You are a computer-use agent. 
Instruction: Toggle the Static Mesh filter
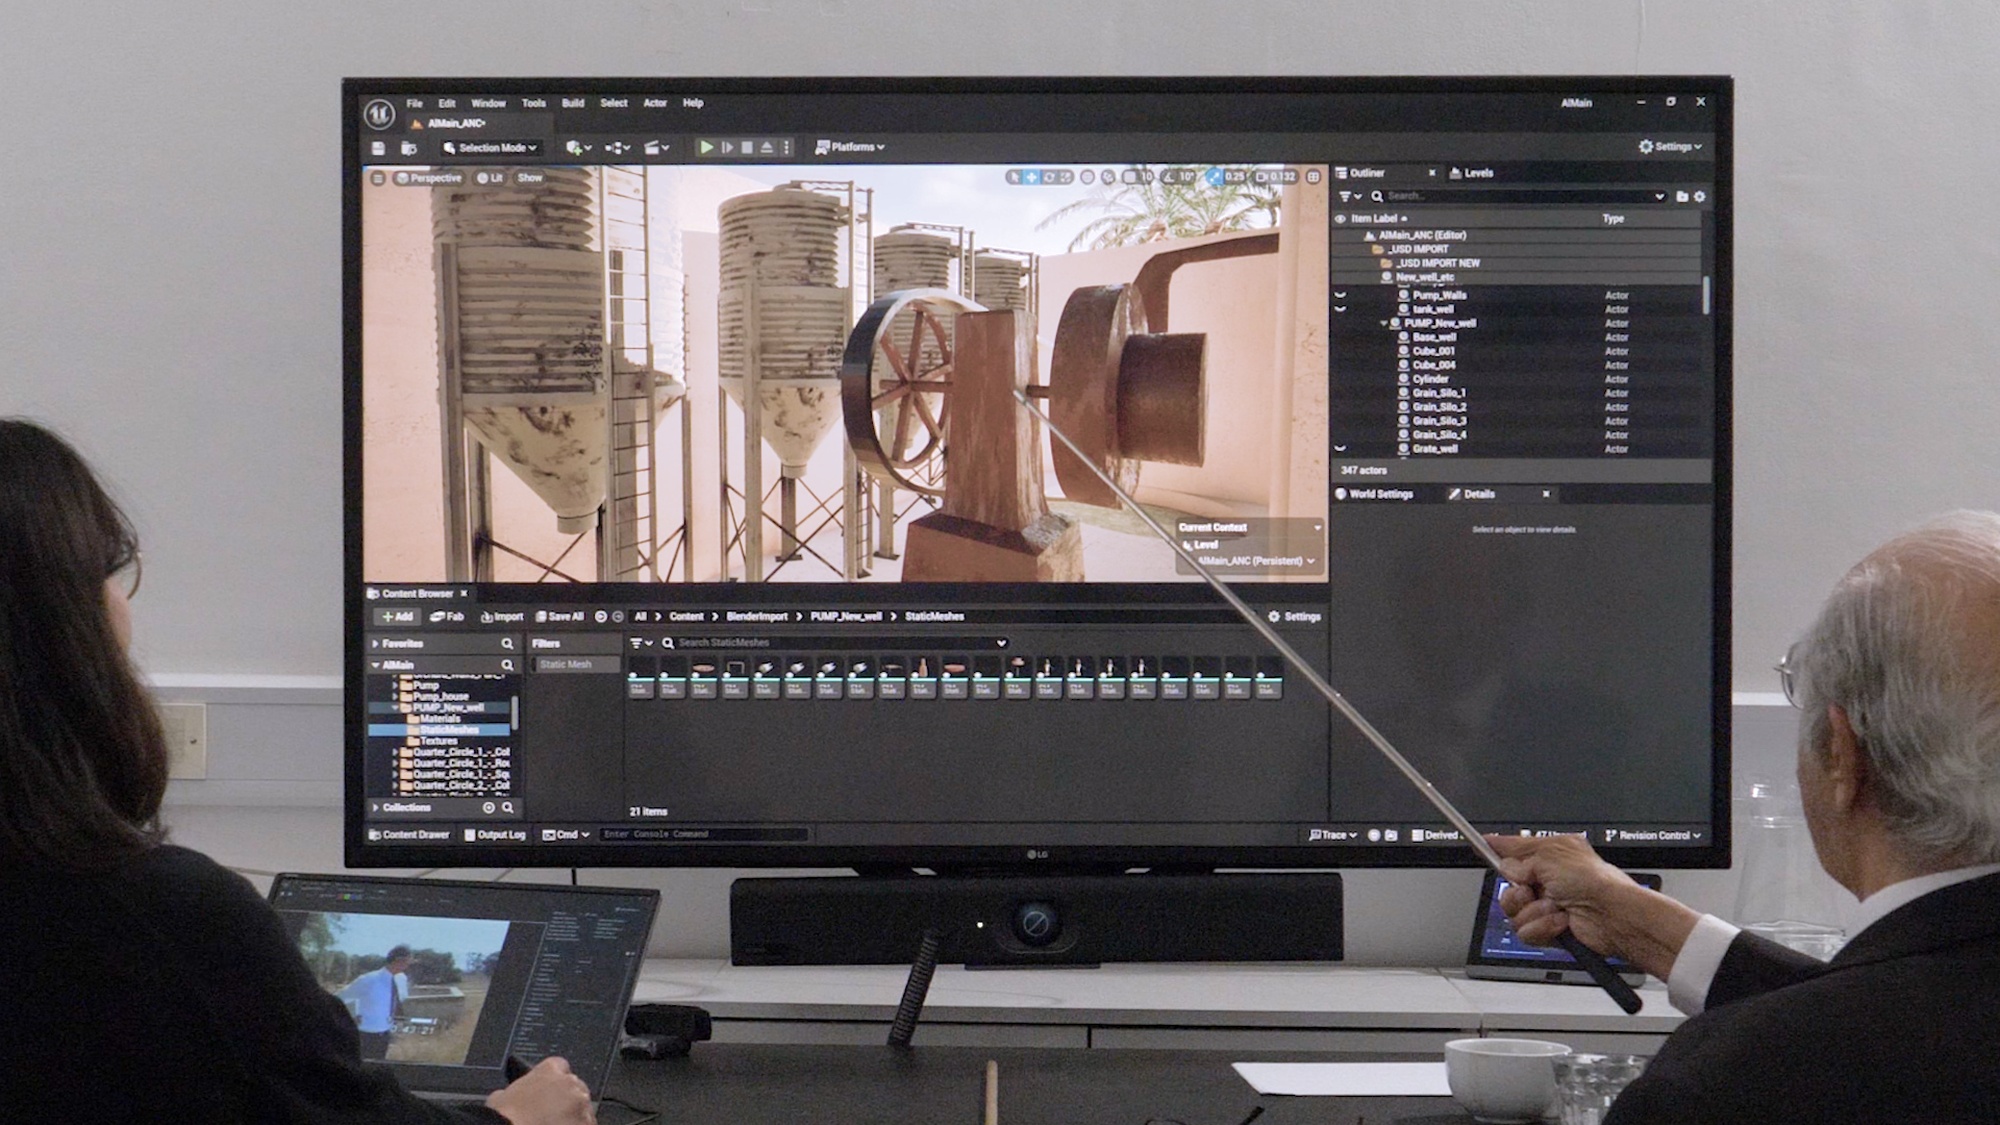[566, 664]
